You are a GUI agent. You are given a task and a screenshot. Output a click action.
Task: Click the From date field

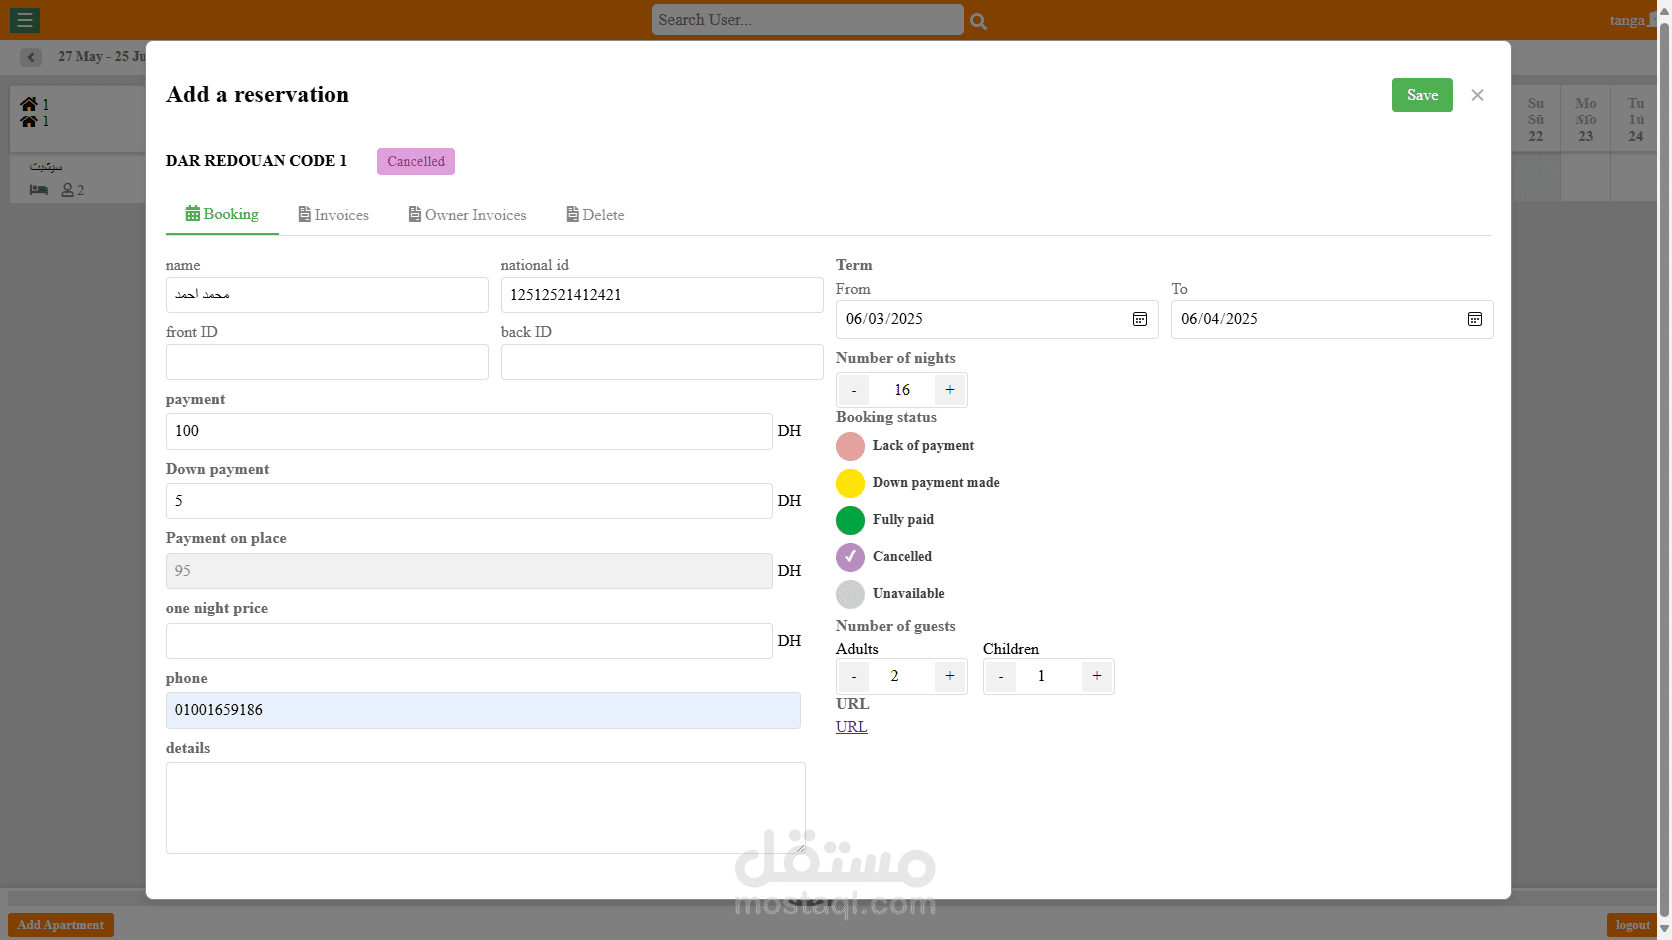(x=997, y=319)
